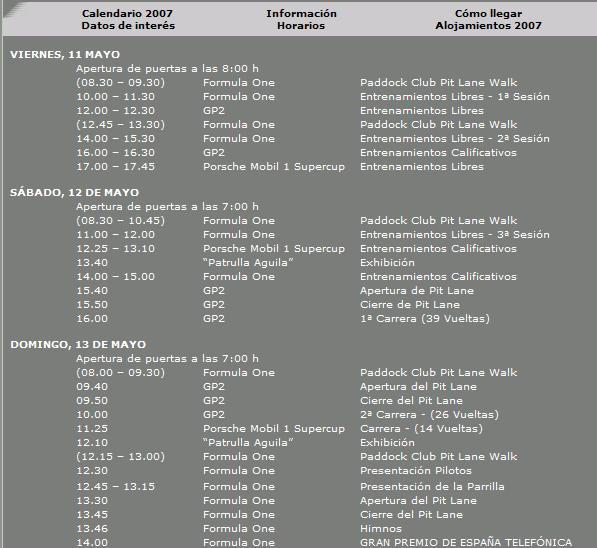Viewport: 597px width, 548px height.
Task: Click 'Patrulla Aguila' in the 13.40 row
Action: [x=248, y=263]
